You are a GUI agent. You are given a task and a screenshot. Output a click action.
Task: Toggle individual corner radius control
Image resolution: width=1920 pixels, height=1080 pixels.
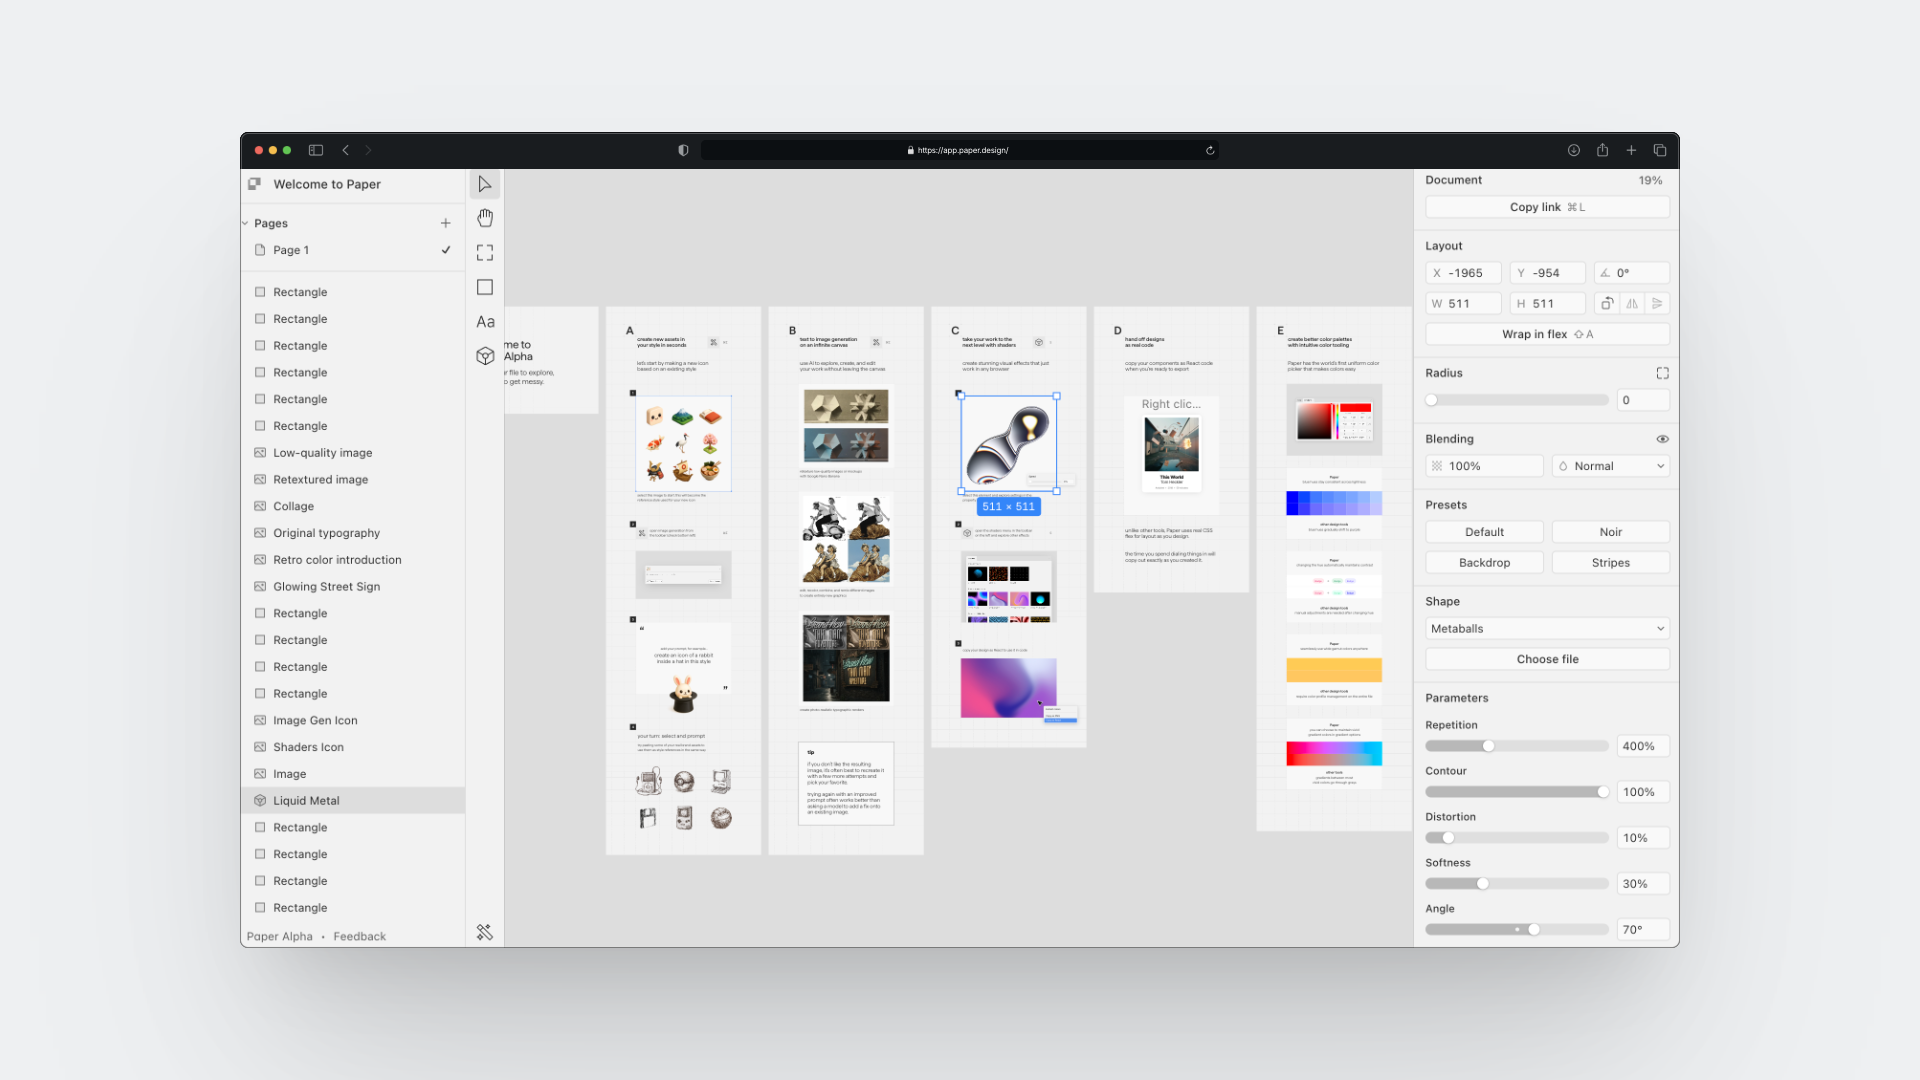coord(1662,373)
